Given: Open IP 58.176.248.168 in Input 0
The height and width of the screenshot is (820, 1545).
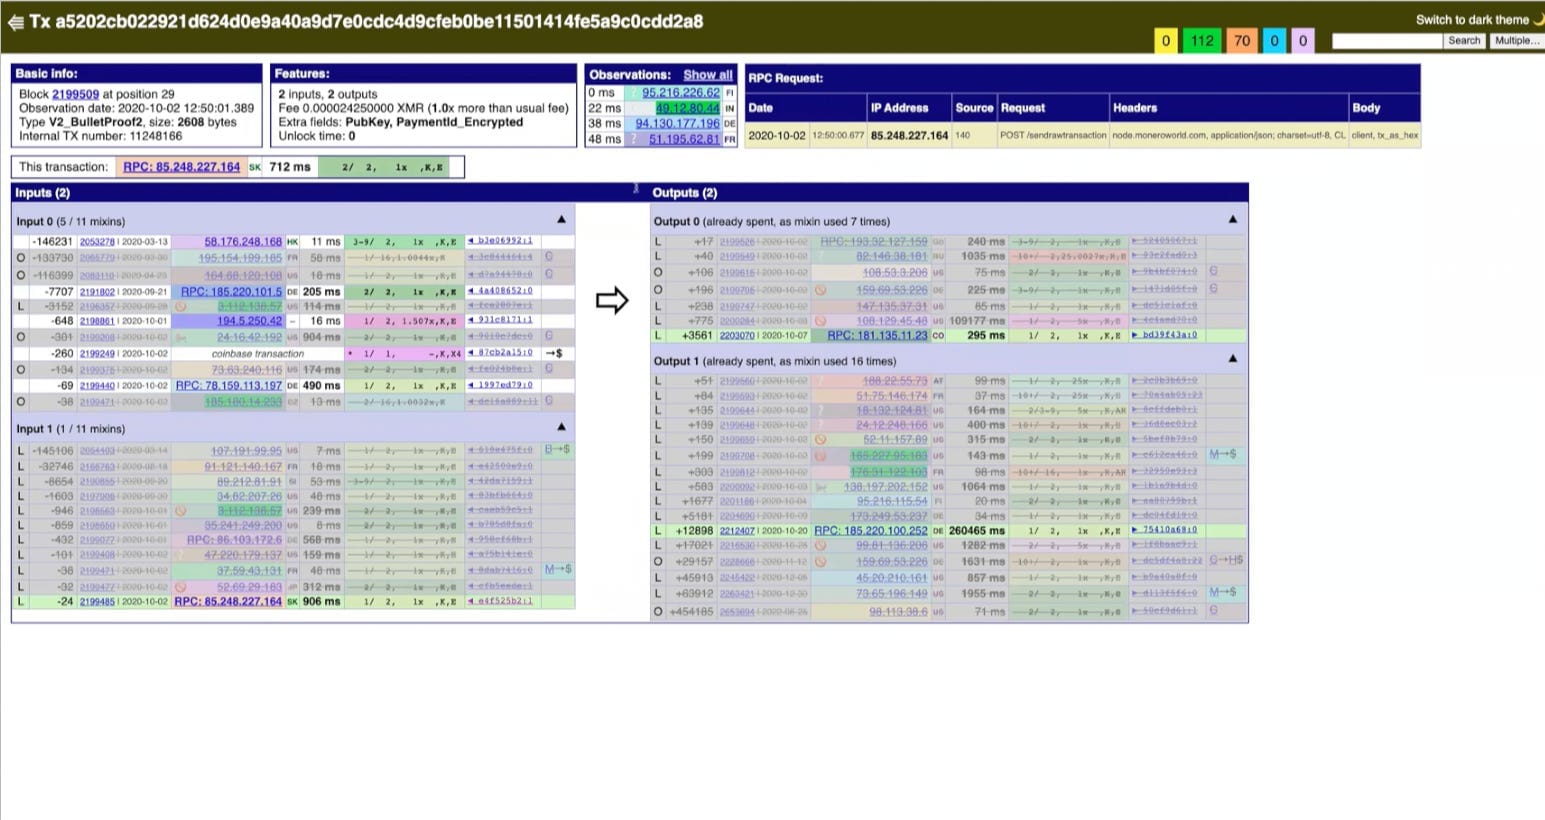Looking at the screenshot, I should [243, 242].
